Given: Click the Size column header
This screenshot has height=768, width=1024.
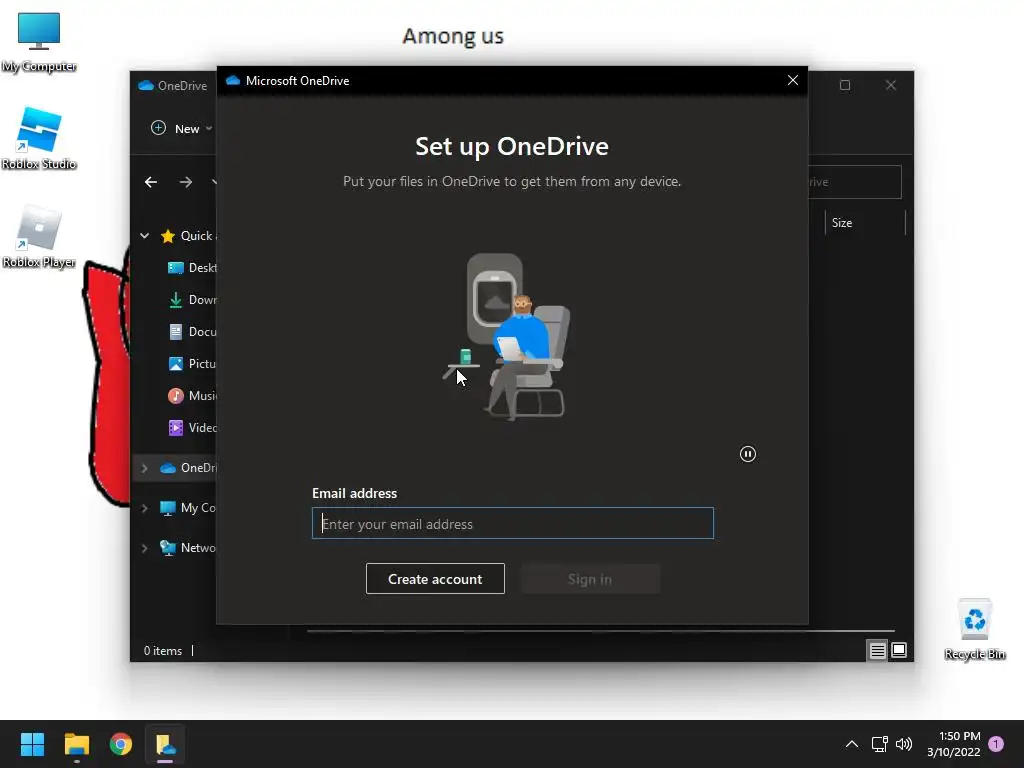Looking at the screenshot, I should tap(842, 223).
